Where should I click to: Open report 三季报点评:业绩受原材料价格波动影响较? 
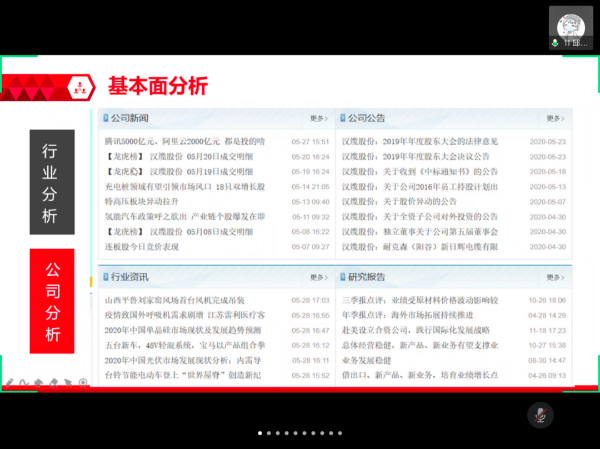pos(420,300)
